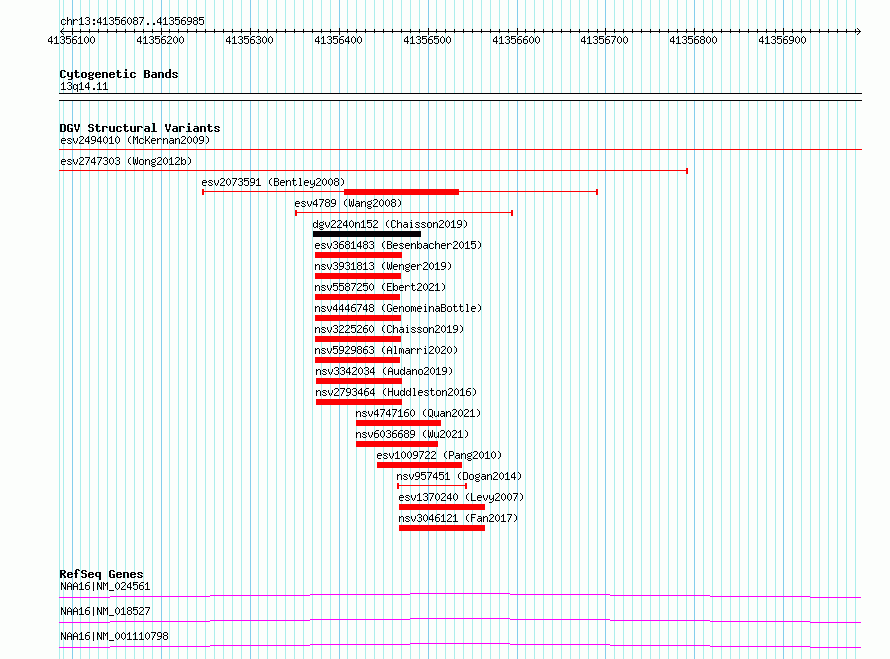Click the thick red esv2073591 bar
Screen dimensions: 890x659
tap(401, 192)
